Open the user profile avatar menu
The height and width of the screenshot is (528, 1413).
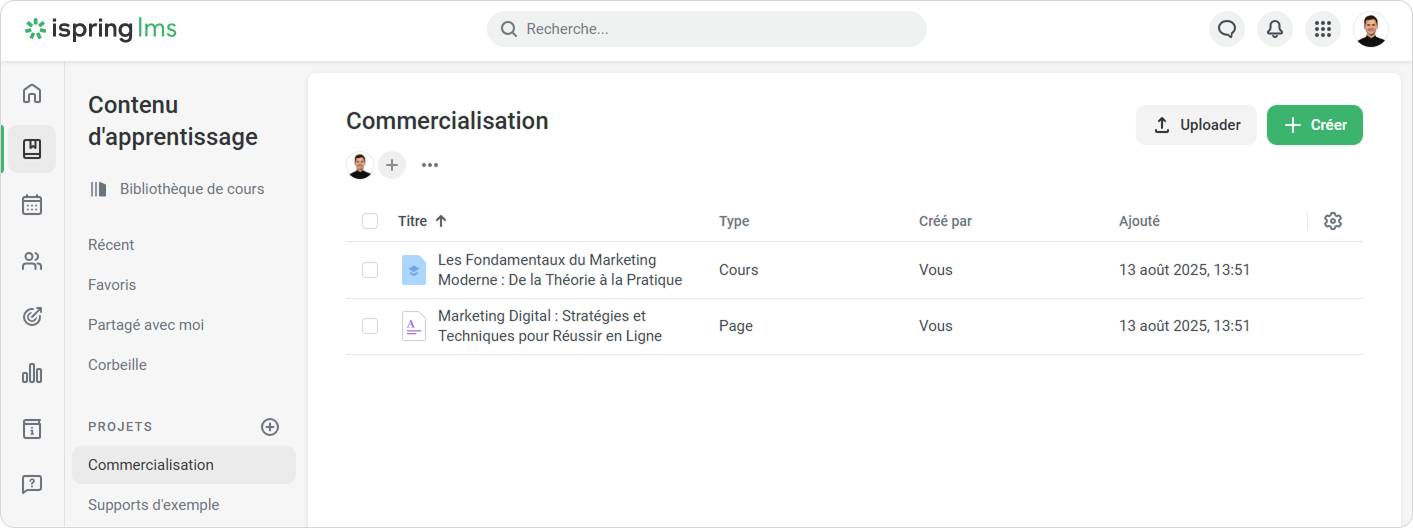1370,30
